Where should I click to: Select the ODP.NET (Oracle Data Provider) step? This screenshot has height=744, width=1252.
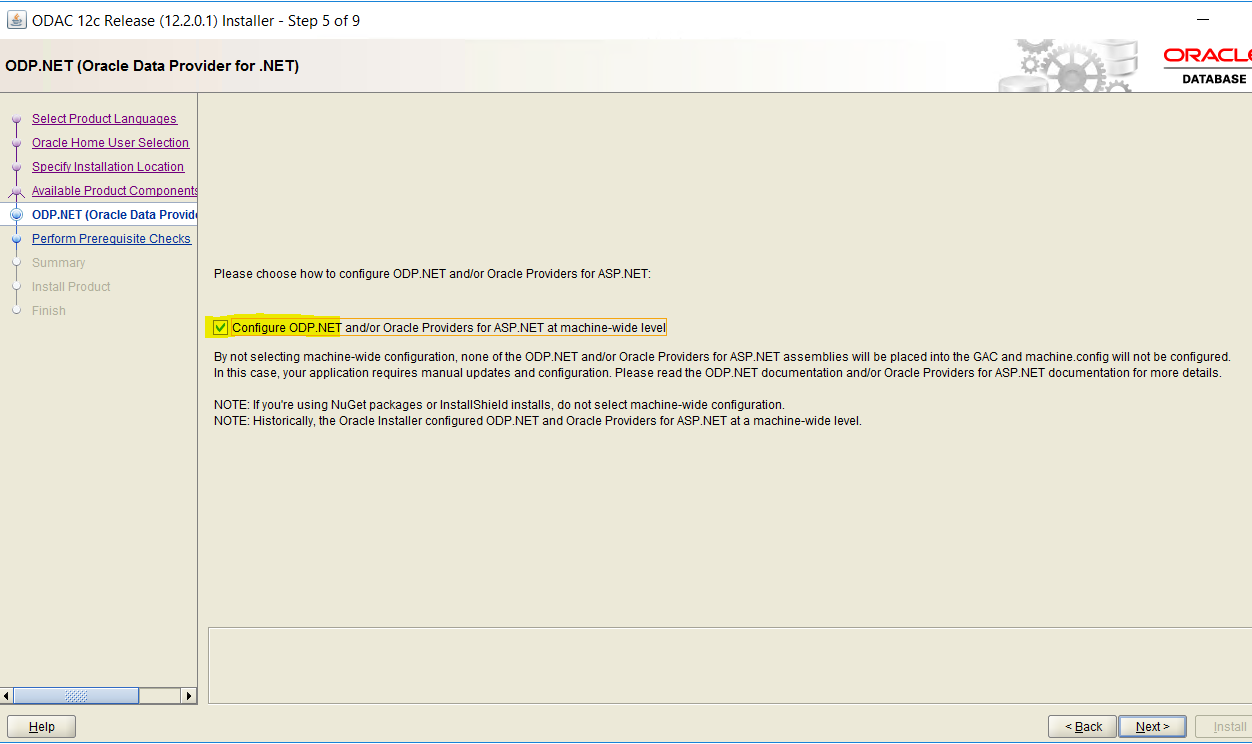point(114,215)
